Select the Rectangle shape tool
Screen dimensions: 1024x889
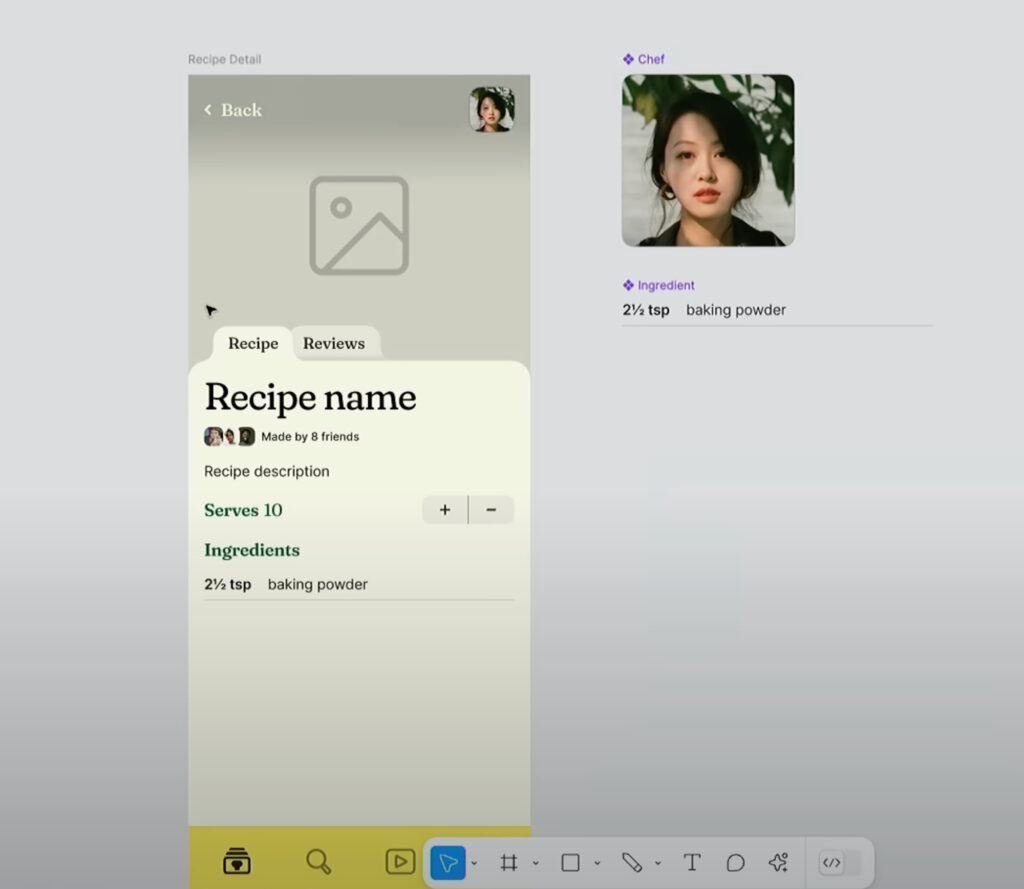[x=571, y=863]
